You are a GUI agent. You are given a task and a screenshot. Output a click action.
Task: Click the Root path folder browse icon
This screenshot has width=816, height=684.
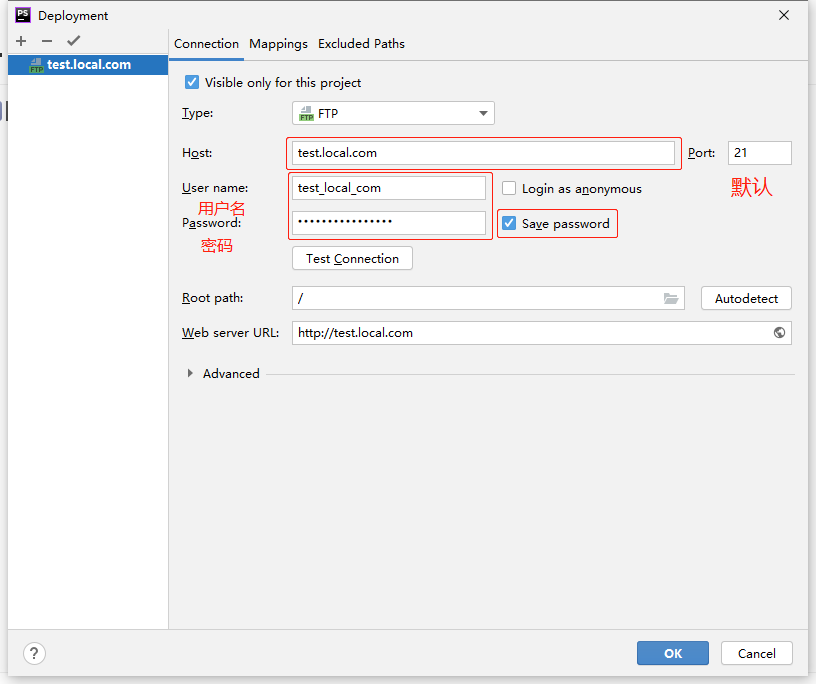[x=671, y=298]
